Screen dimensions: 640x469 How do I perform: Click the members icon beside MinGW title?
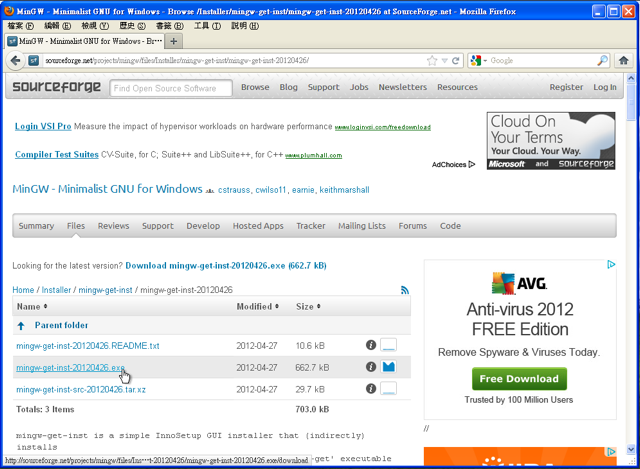pyautogui.click(x=210, y=191)
